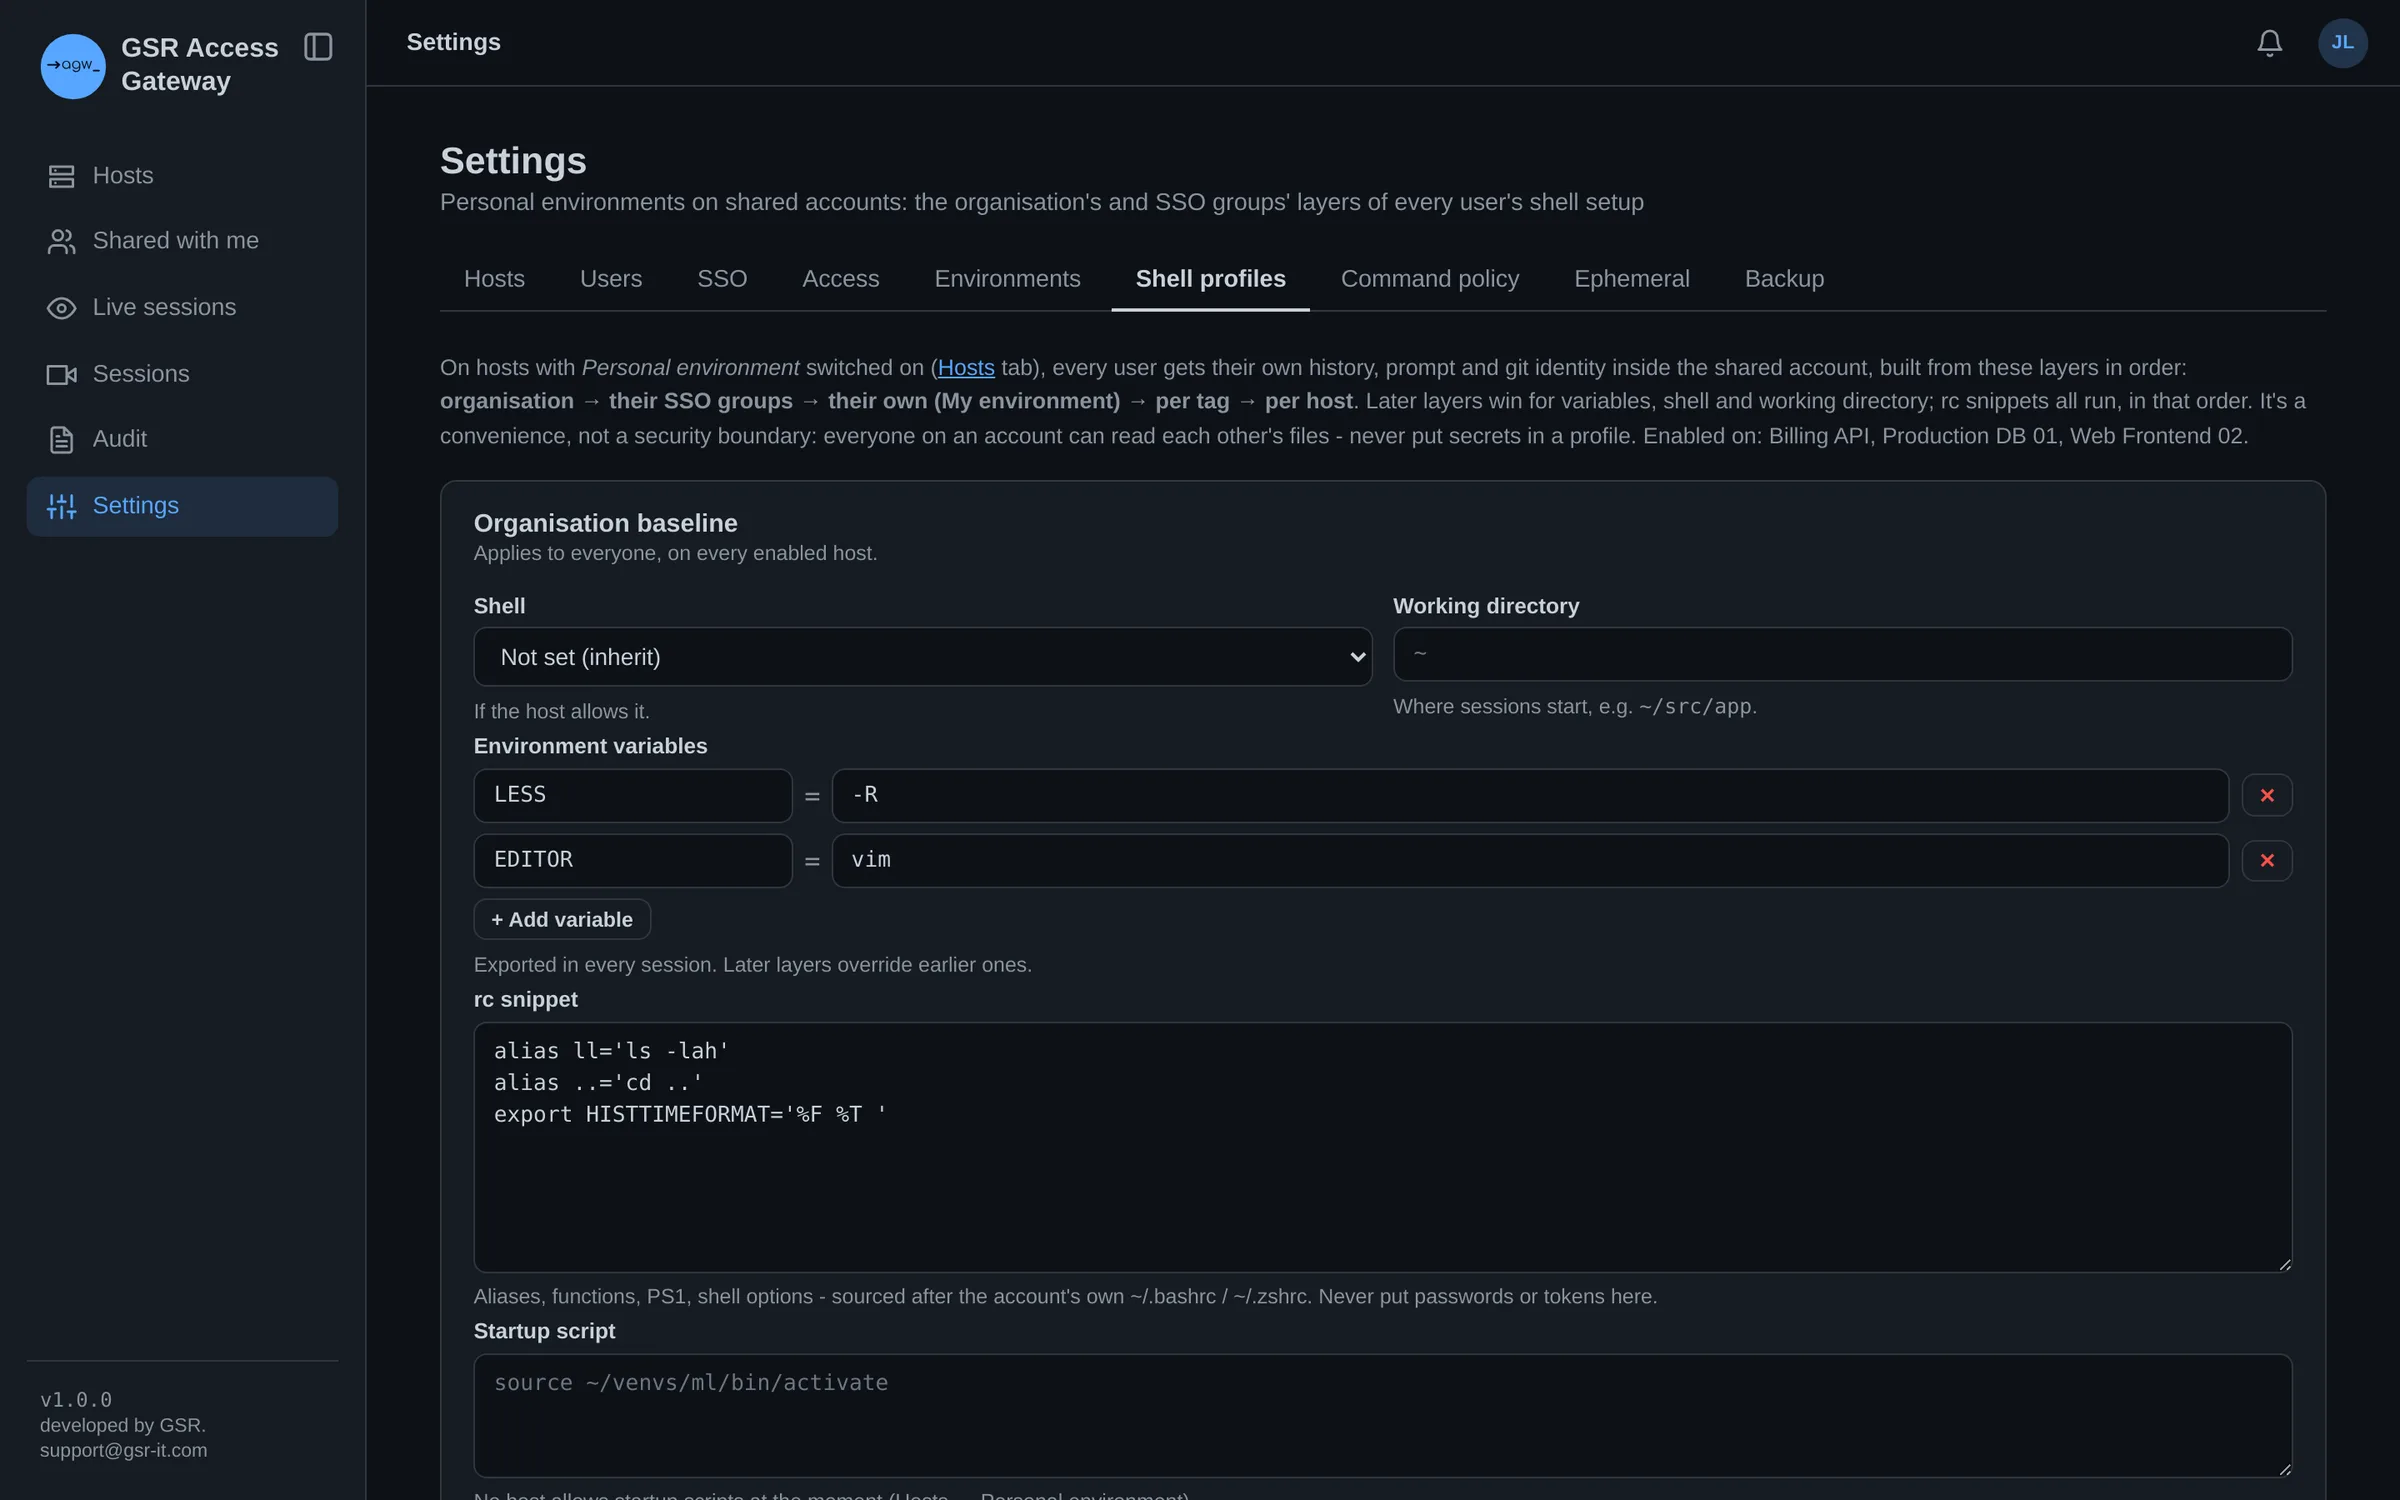
Task: Click the Live sessions eye icon
Action: tap(61, 308)
